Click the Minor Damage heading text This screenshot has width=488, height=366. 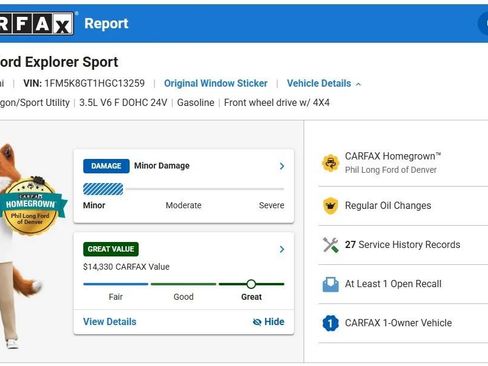point(162,166)
